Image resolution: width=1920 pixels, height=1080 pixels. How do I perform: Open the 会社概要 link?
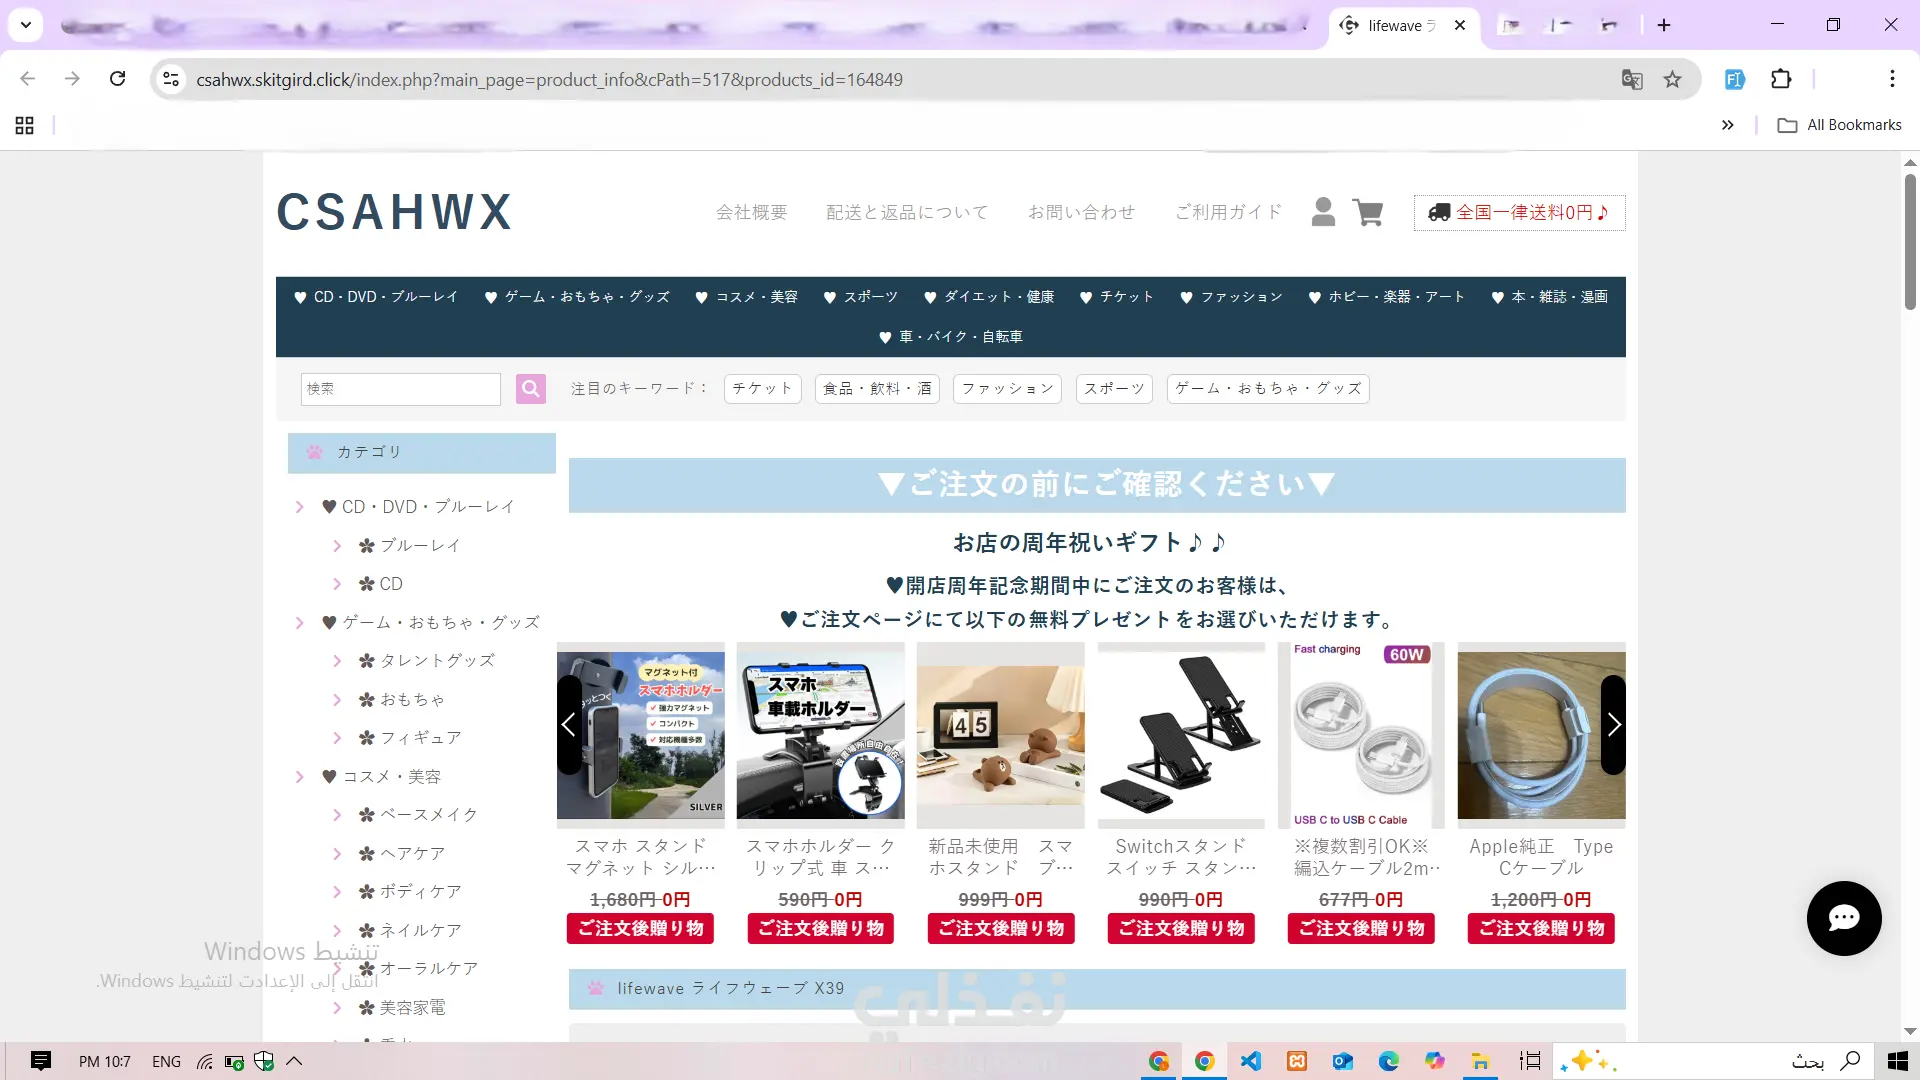point(751,212)
